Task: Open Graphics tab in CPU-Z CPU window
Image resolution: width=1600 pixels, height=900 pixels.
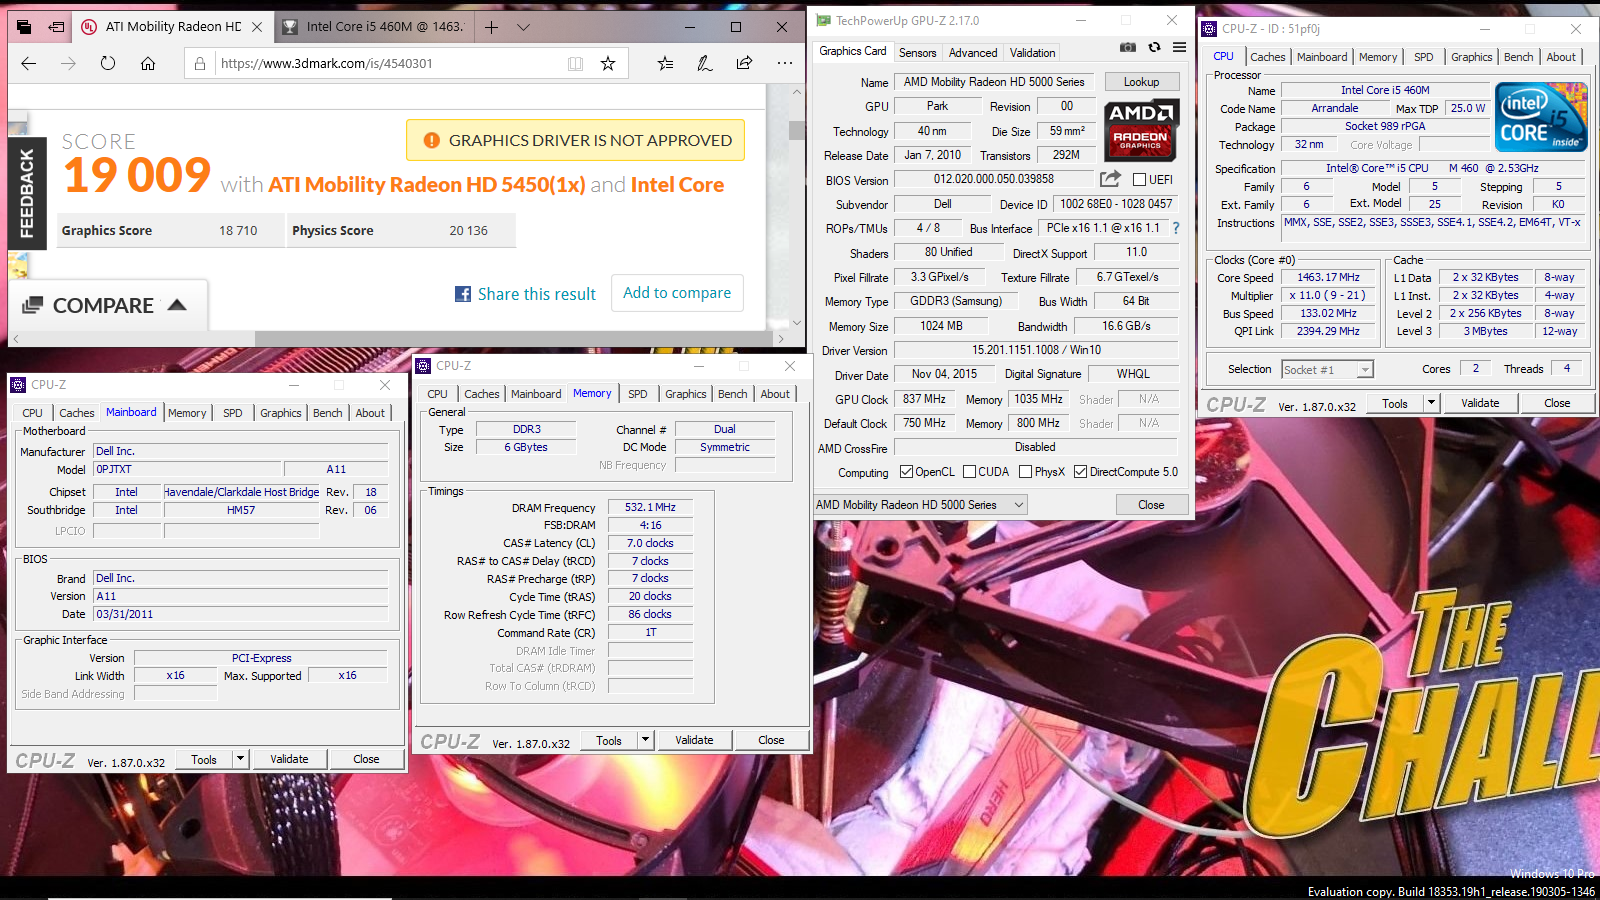Action: [1471, 57]
